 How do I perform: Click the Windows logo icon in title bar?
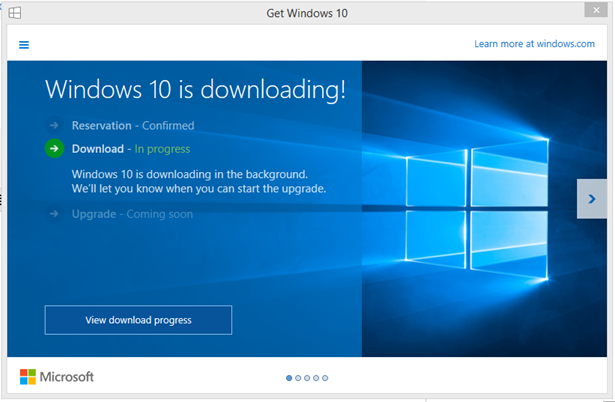pos(15,13)
